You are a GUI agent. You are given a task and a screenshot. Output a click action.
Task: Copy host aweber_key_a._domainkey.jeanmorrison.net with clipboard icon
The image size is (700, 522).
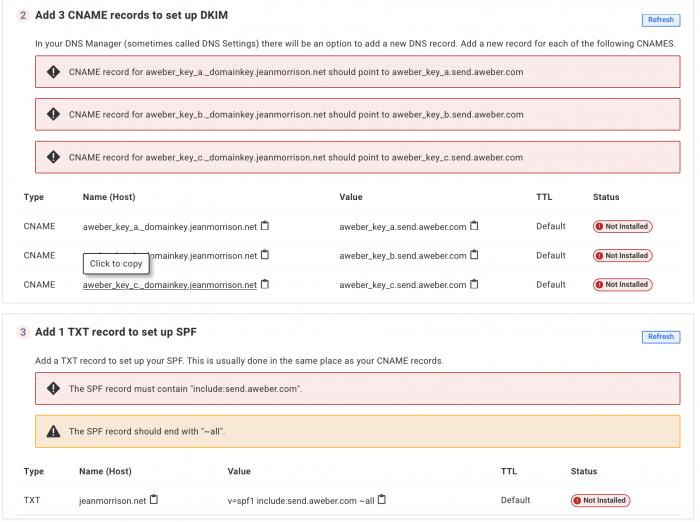tap(265, 226)
